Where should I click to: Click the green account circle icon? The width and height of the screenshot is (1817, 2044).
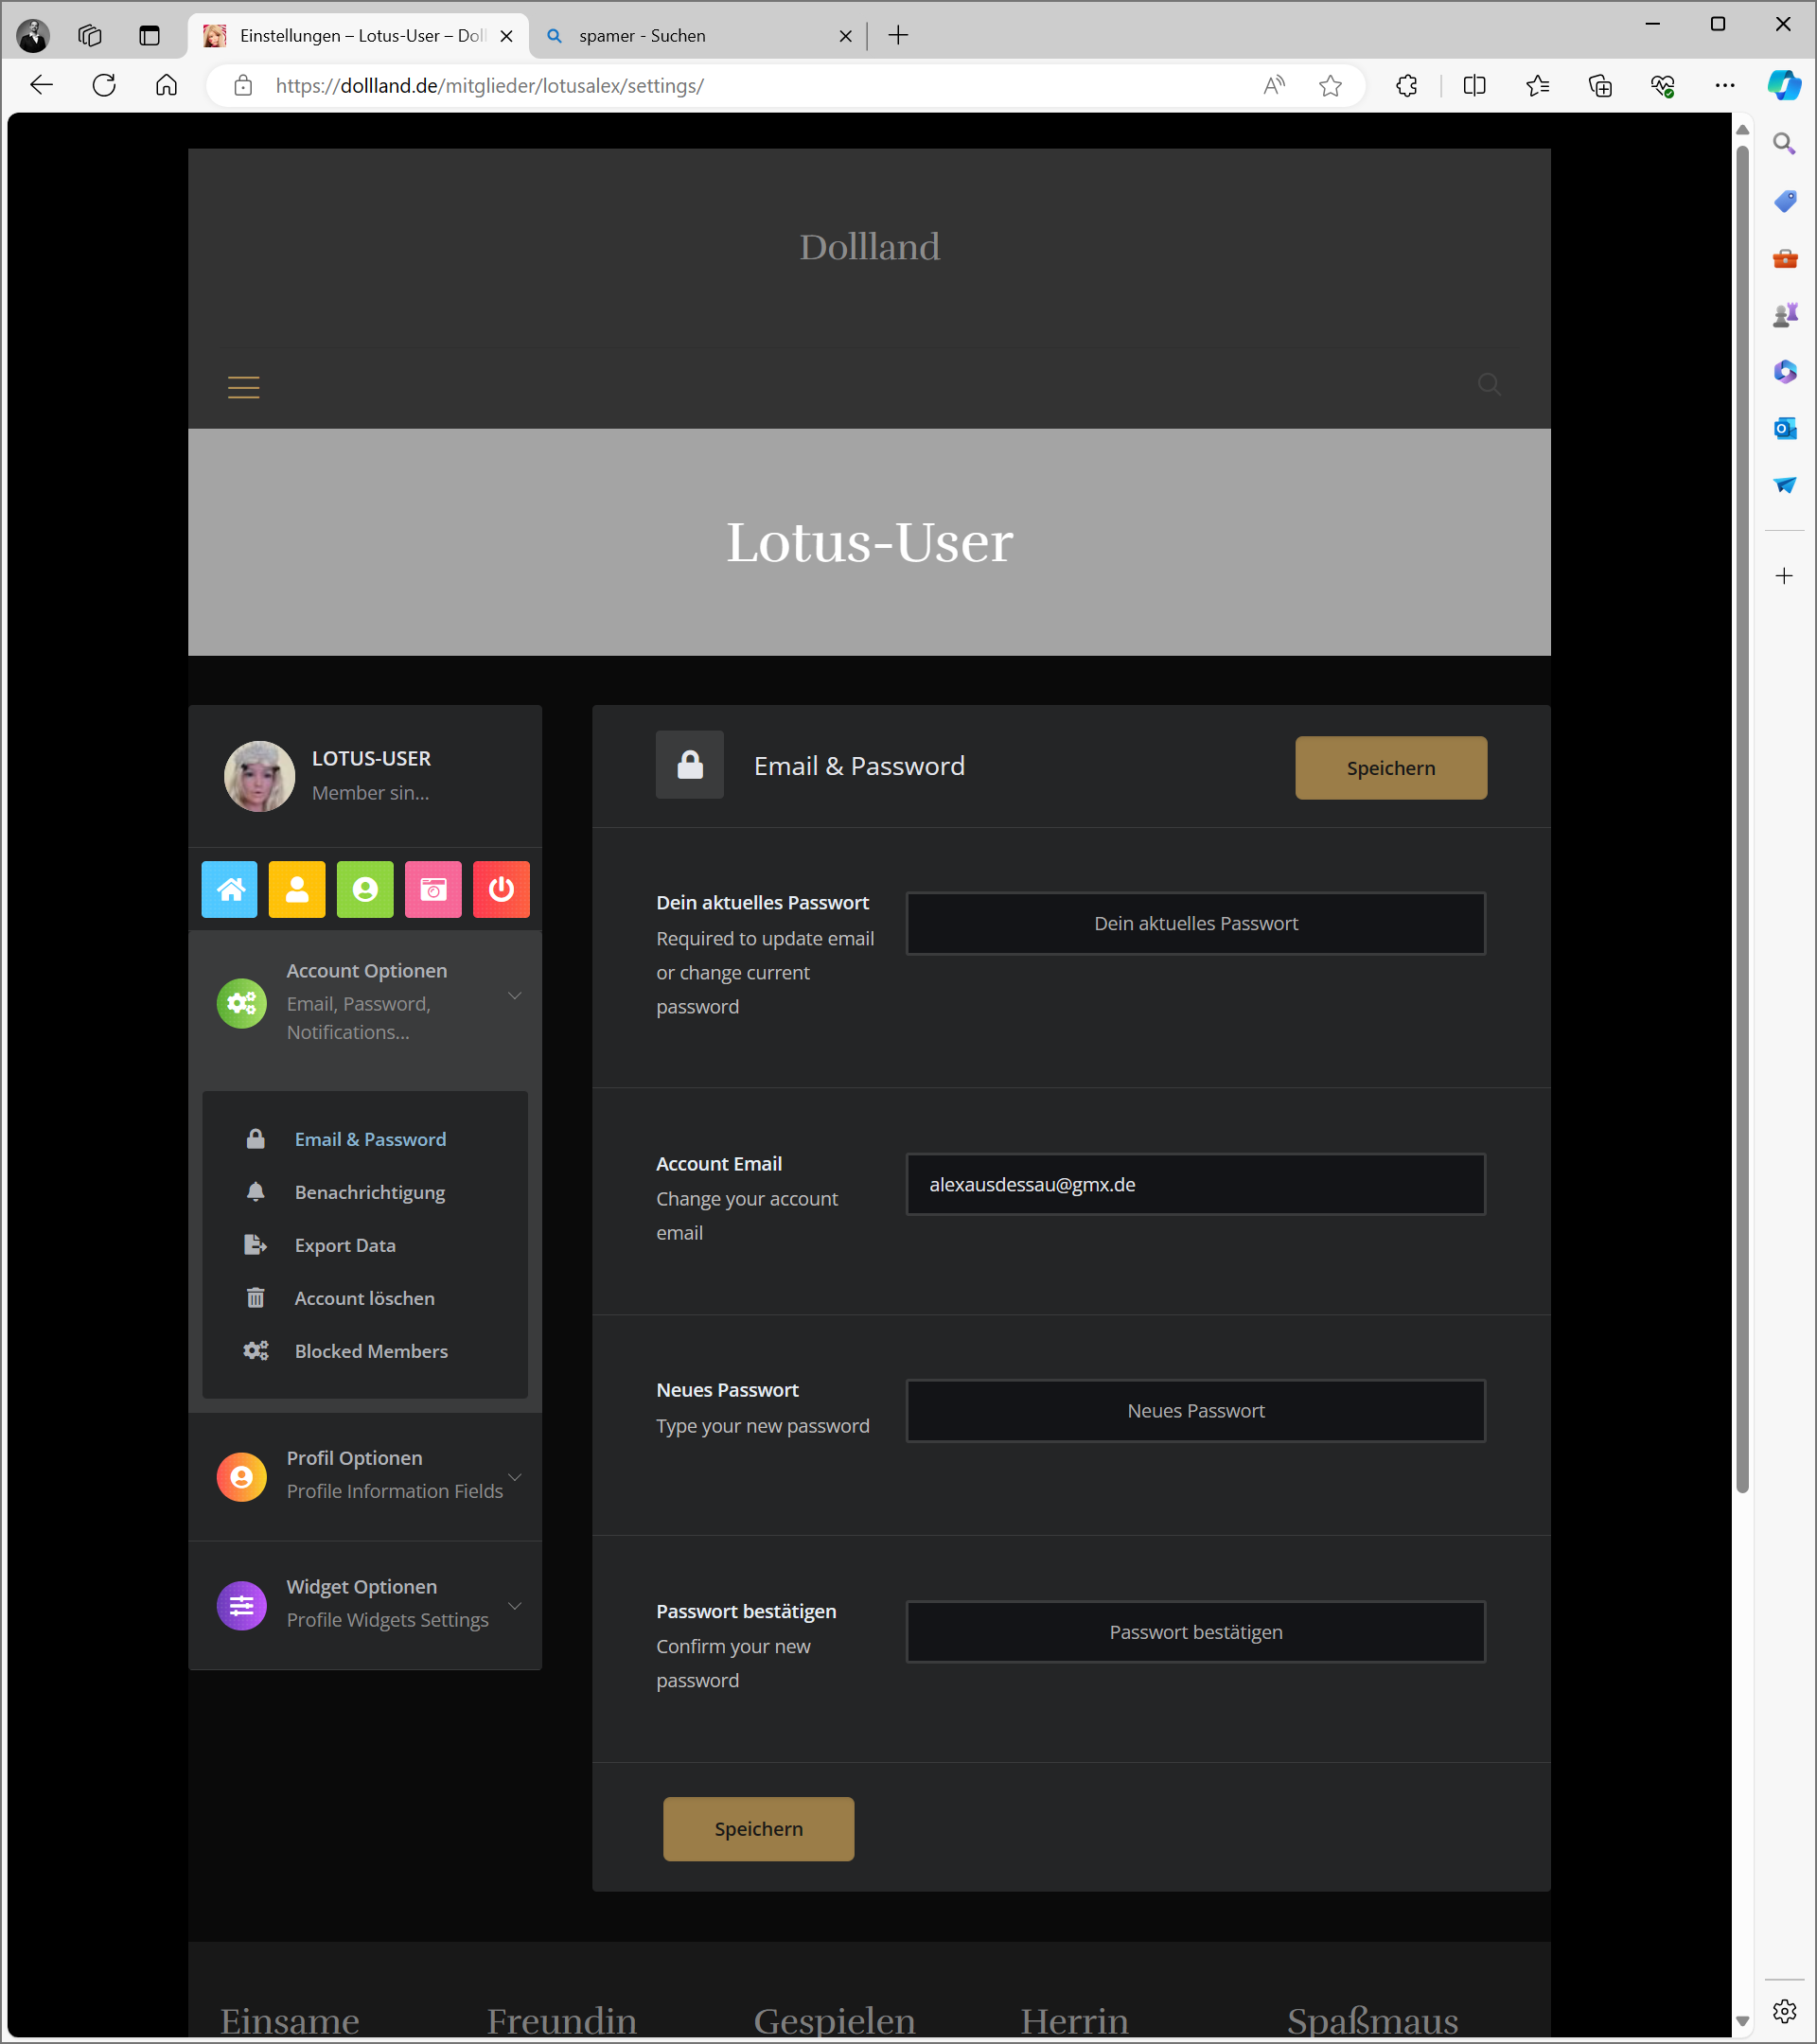(365, 889)
